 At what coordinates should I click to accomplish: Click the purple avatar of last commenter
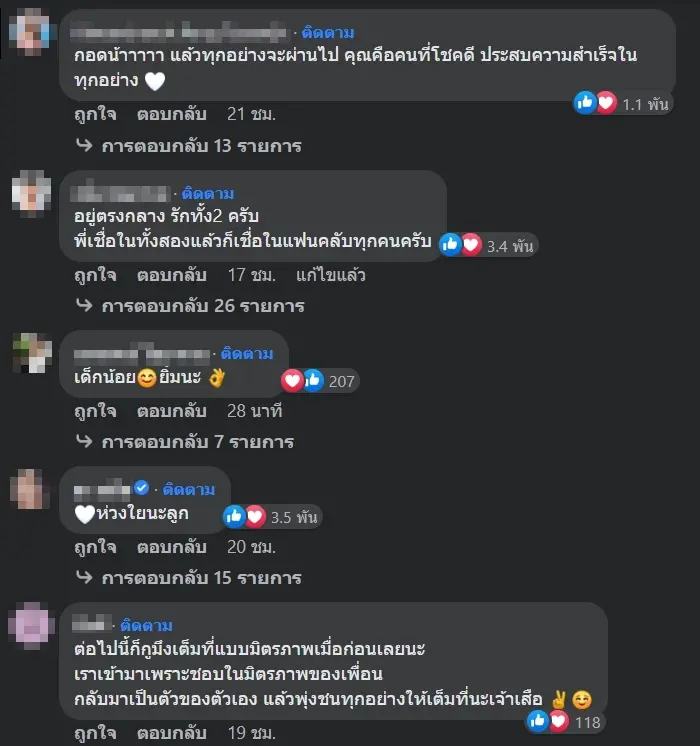(31, 625)
